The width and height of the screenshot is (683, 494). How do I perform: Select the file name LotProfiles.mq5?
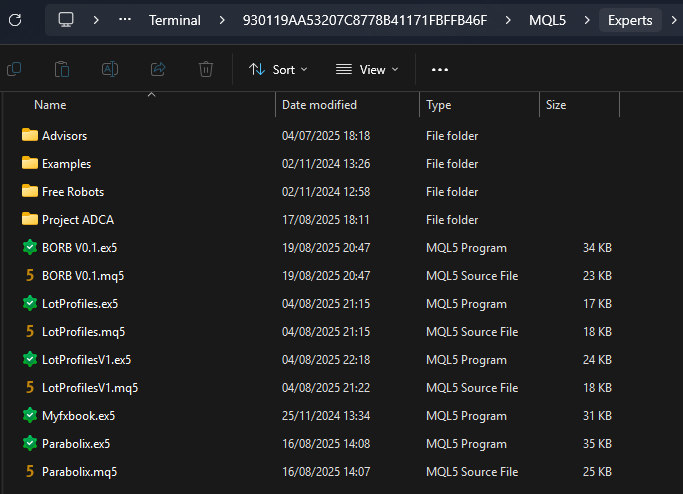coord(84,332)
